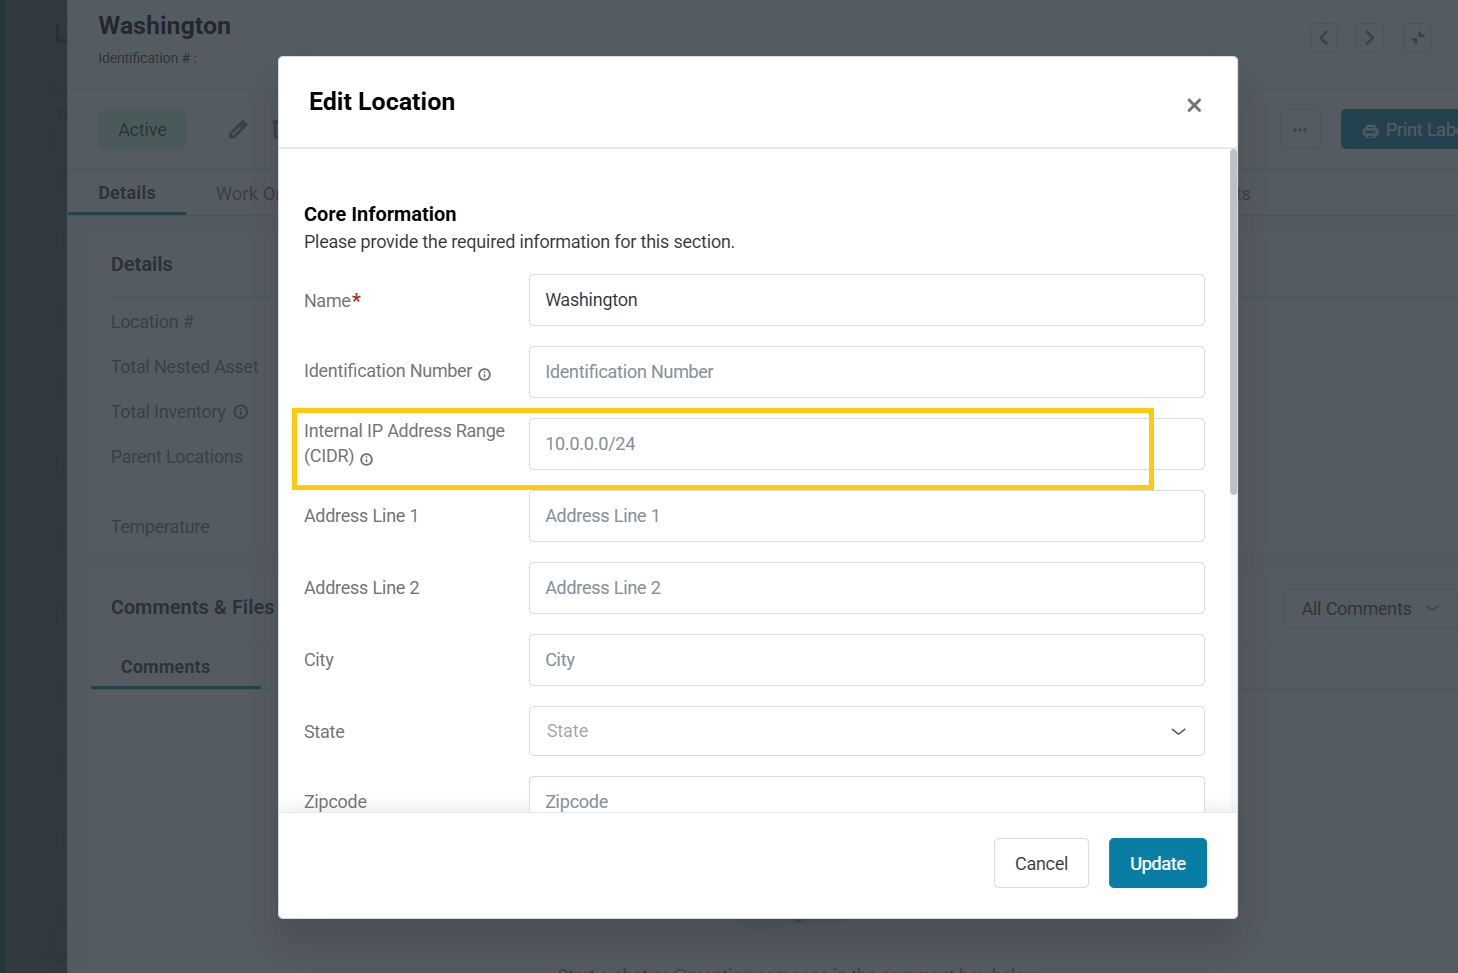Focus the Identification Number input field

click(867, 372)
